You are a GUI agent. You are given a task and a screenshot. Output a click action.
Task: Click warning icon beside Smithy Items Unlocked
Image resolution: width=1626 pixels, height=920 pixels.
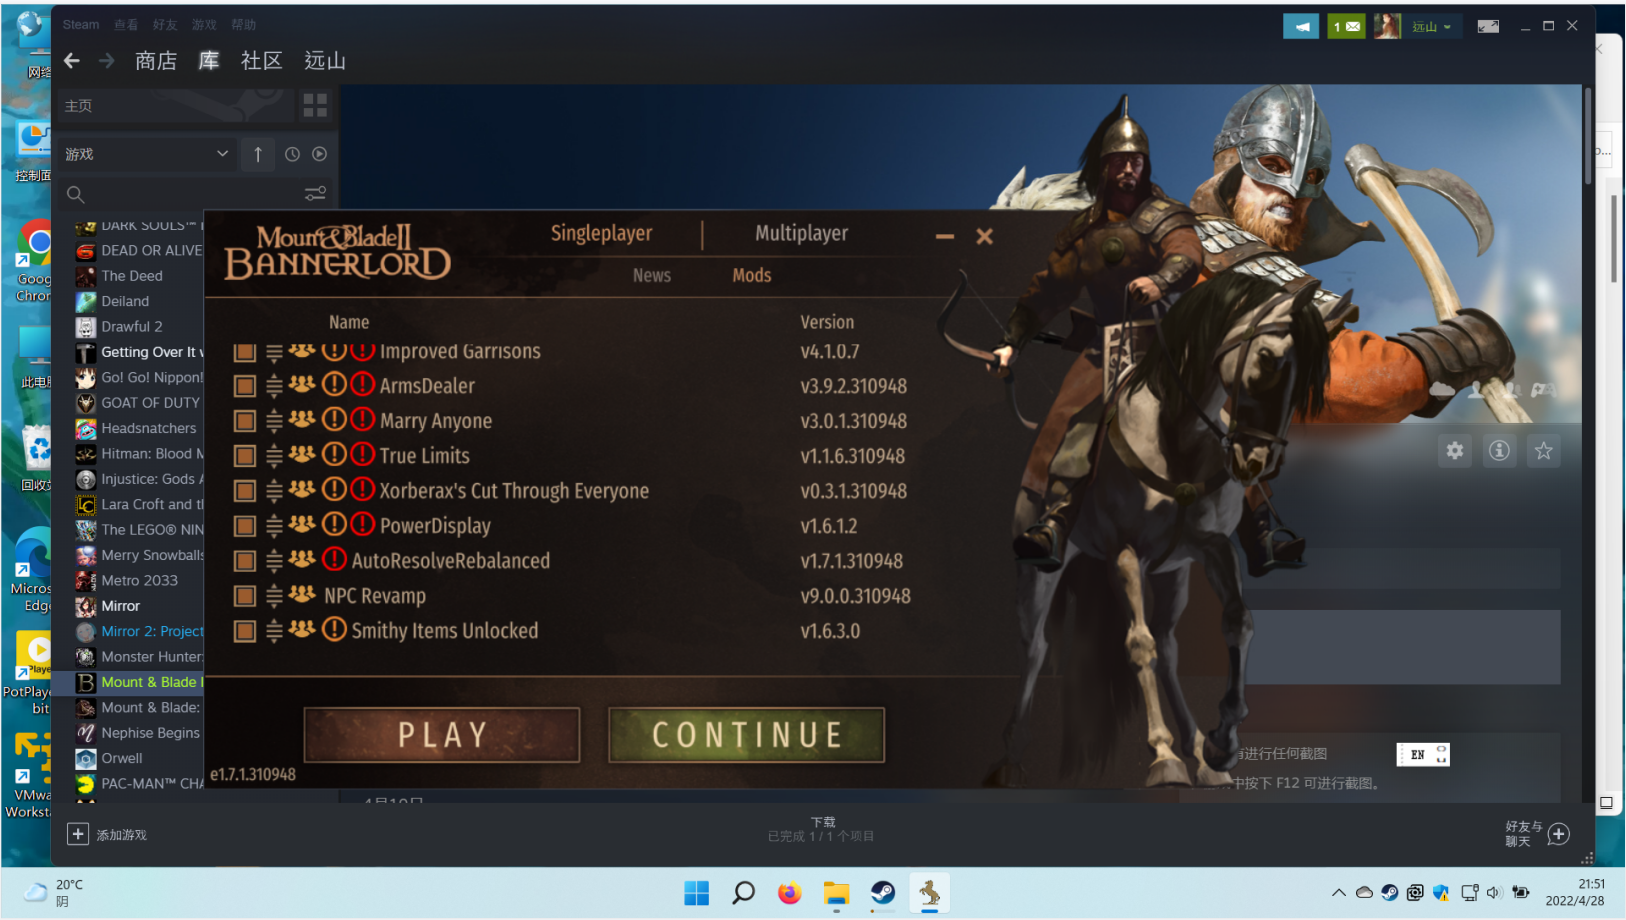click(x=334, y=629)
